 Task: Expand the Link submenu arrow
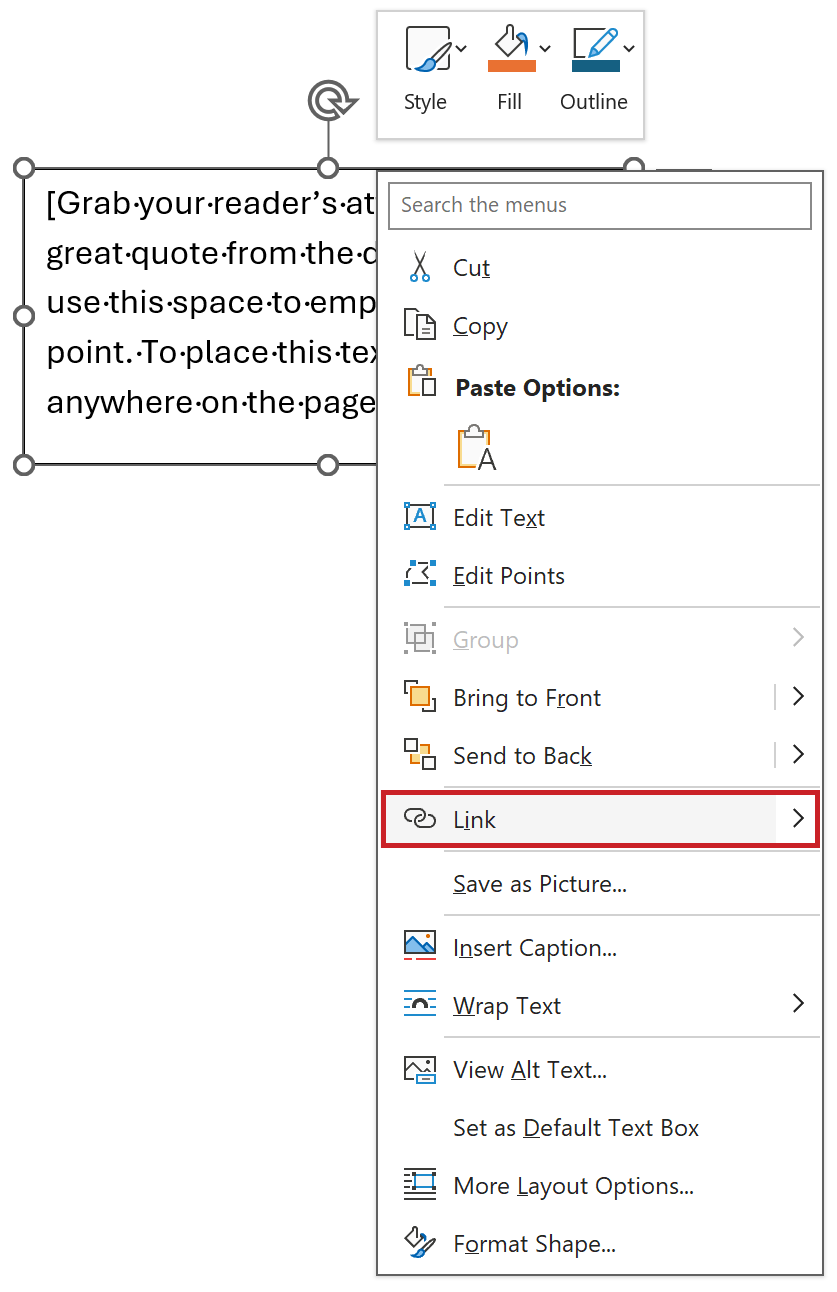(x=798, y=819)
